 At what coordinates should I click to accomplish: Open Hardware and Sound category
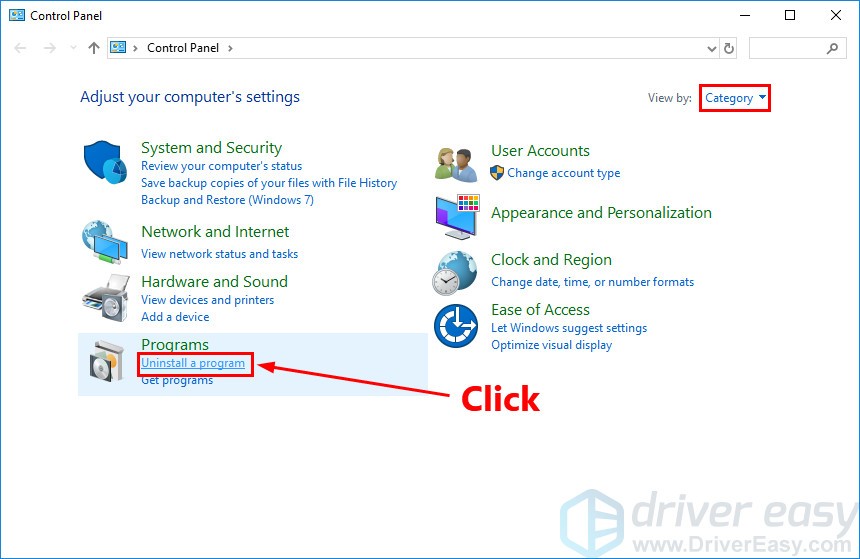tap(214, 281)
